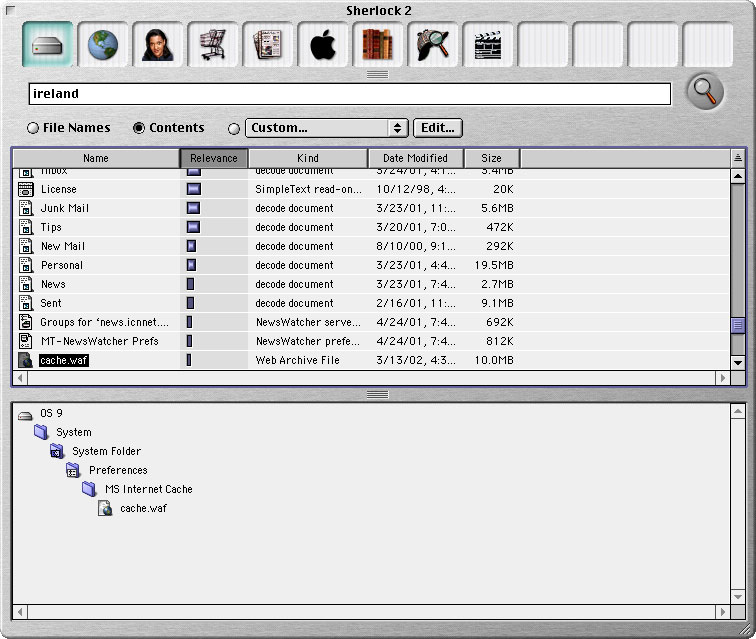Open the My Channel detective hat icon
The height and width of the screenshot is (639, 756).
tap(432, 44)
